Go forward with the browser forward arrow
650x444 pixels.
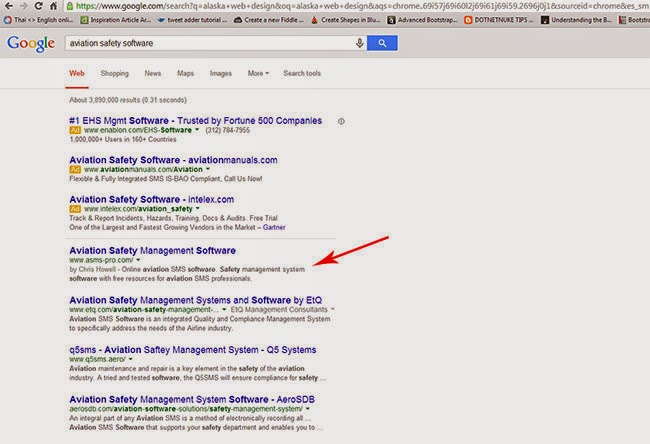point(23,6)
